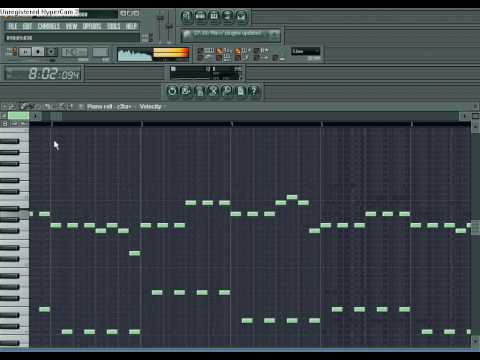Show the playlist window shortcut icon

click(187, 16)
